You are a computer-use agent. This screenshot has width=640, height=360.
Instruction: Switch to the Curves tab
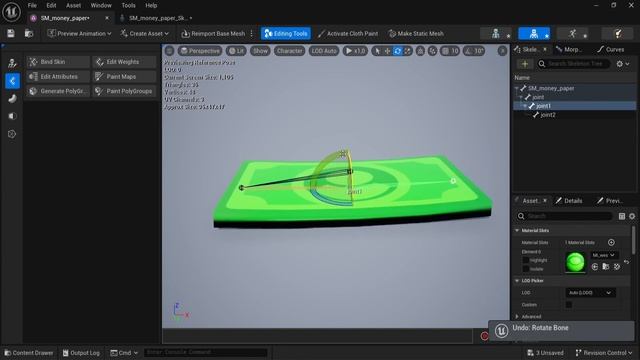[x=611, y=49]
